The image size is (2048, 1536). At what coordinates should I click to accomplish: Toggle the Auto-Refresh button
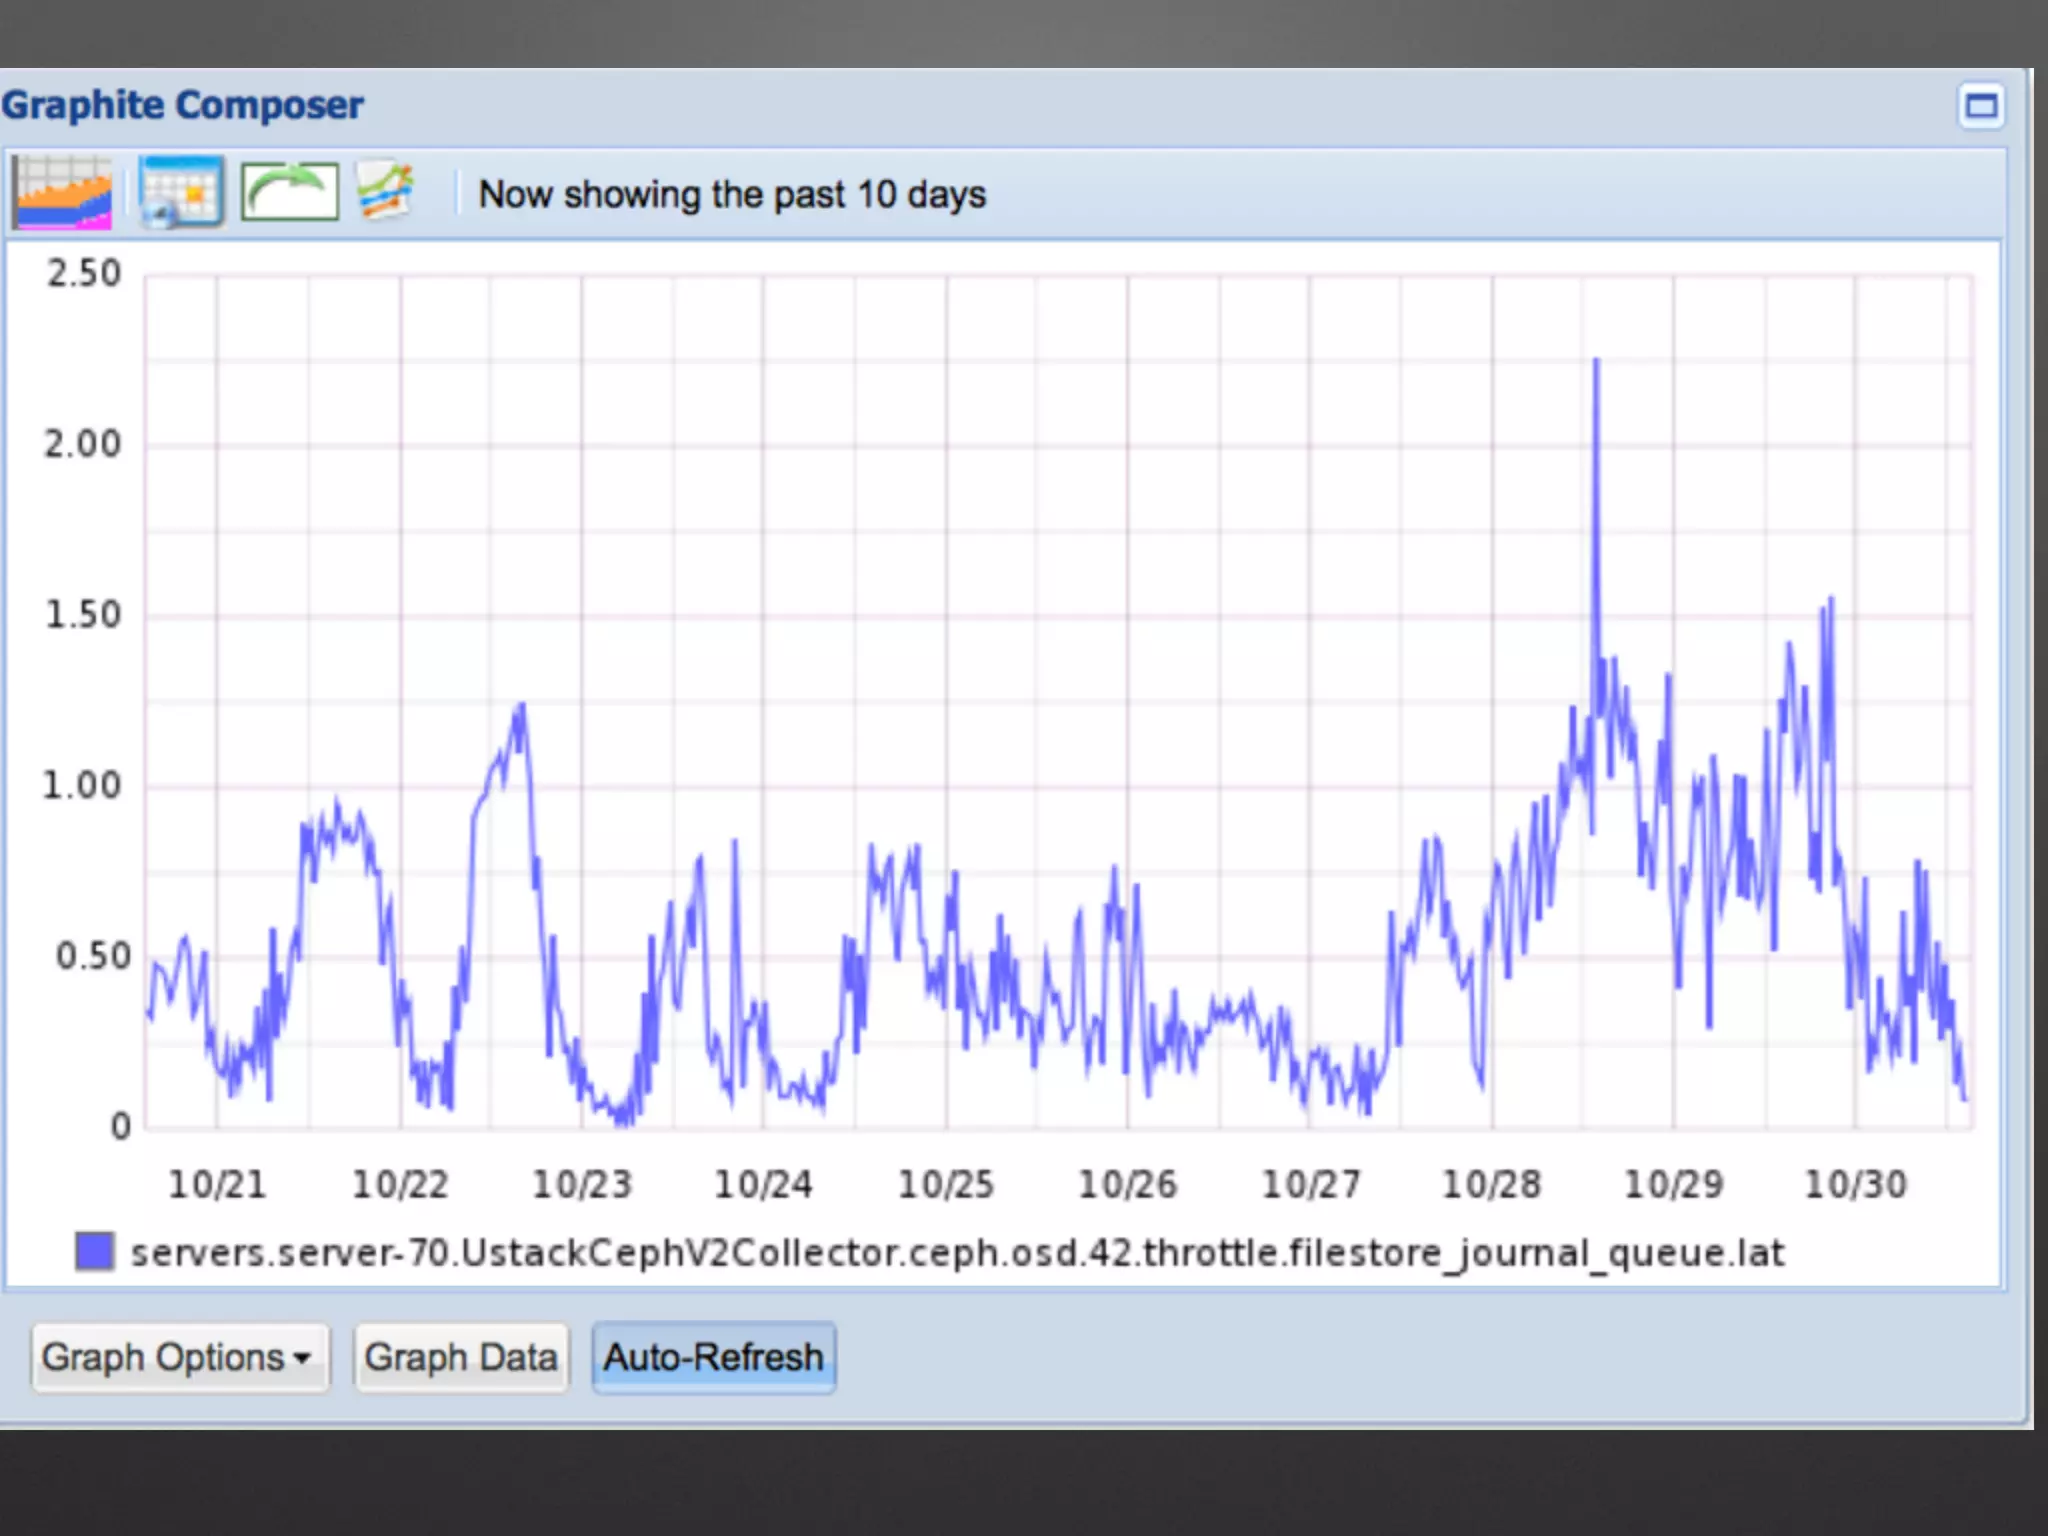point(713,1358)
